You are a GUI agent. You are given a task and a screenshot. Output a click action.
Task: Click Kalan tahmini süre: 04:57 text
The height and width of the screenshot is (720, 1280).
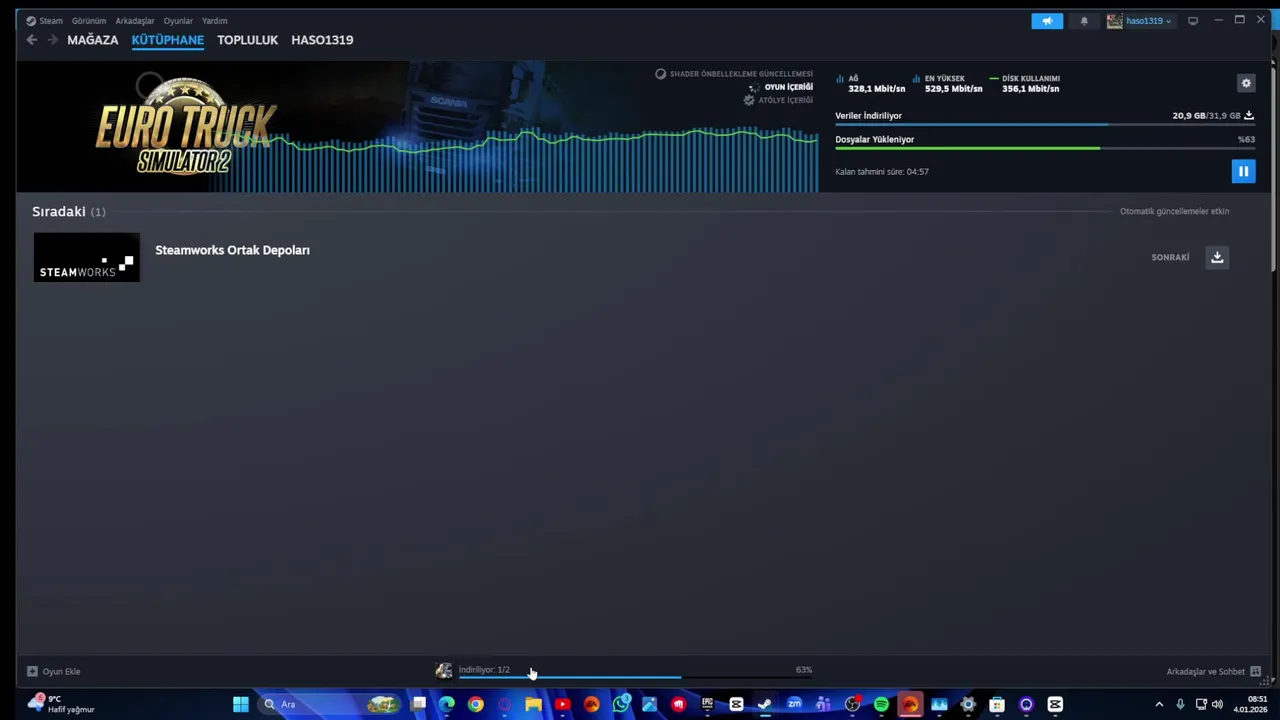[x=882, y=172]
